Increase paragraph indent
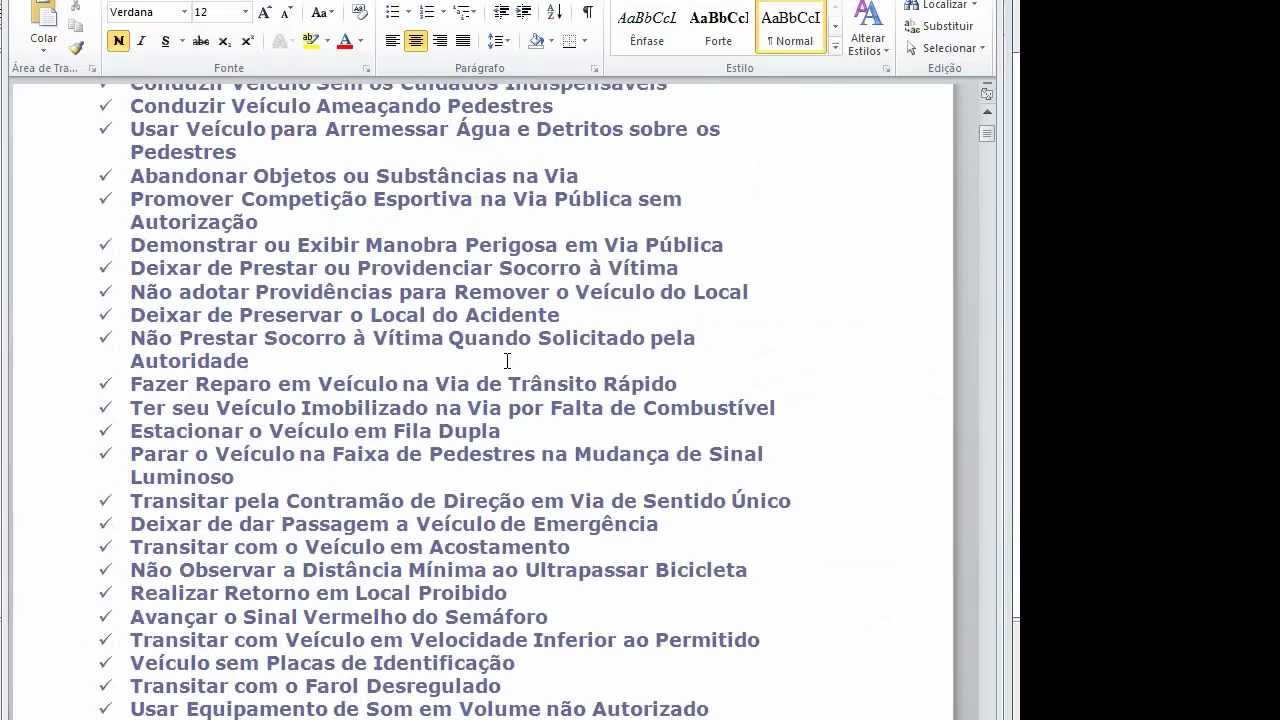Screen dimensions: 1280x720 pos(523,12)
